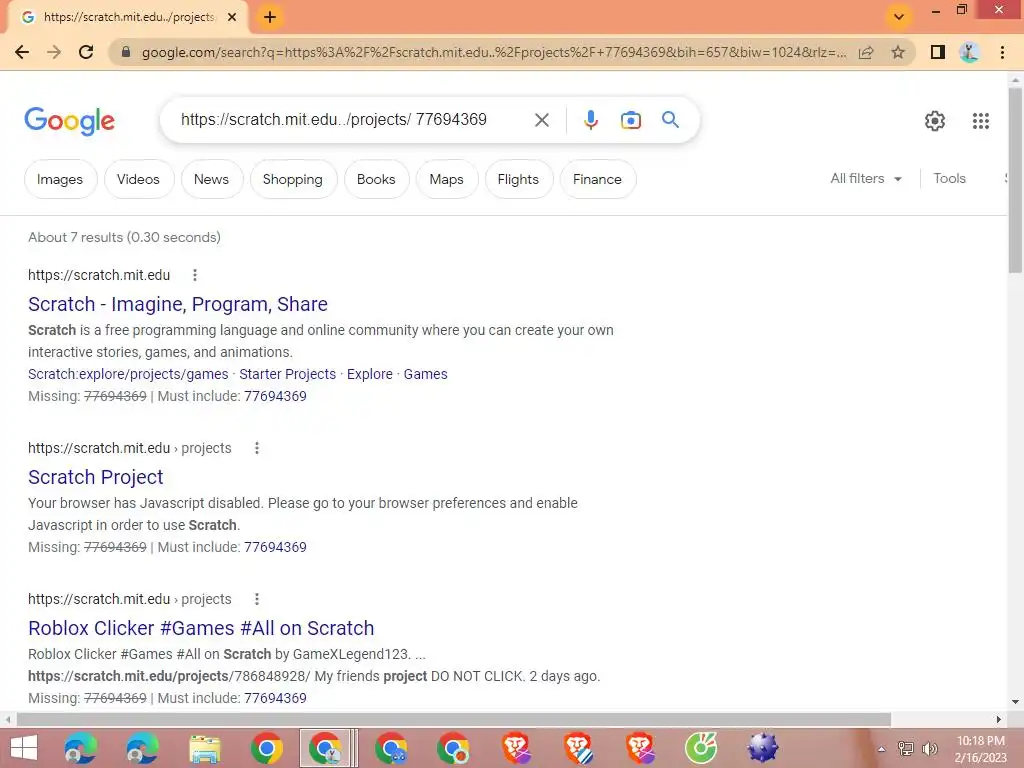Viewport: 1024px width, 768px height.
Task: Switch to the Maps filter
Action: (x=447, y=179)
